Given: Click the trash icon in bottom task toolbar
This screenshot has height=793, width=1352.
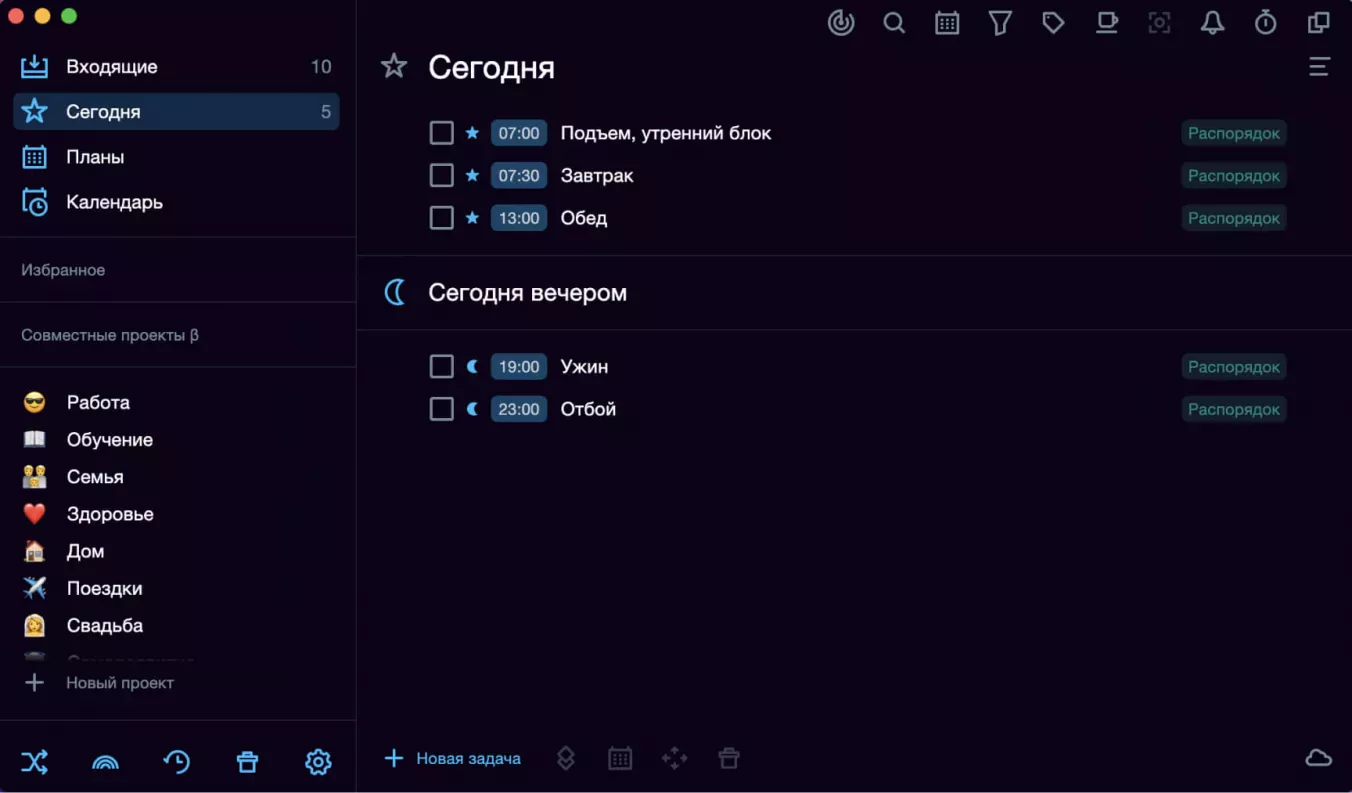Looking at the screenshot, I should pos(729,758).
